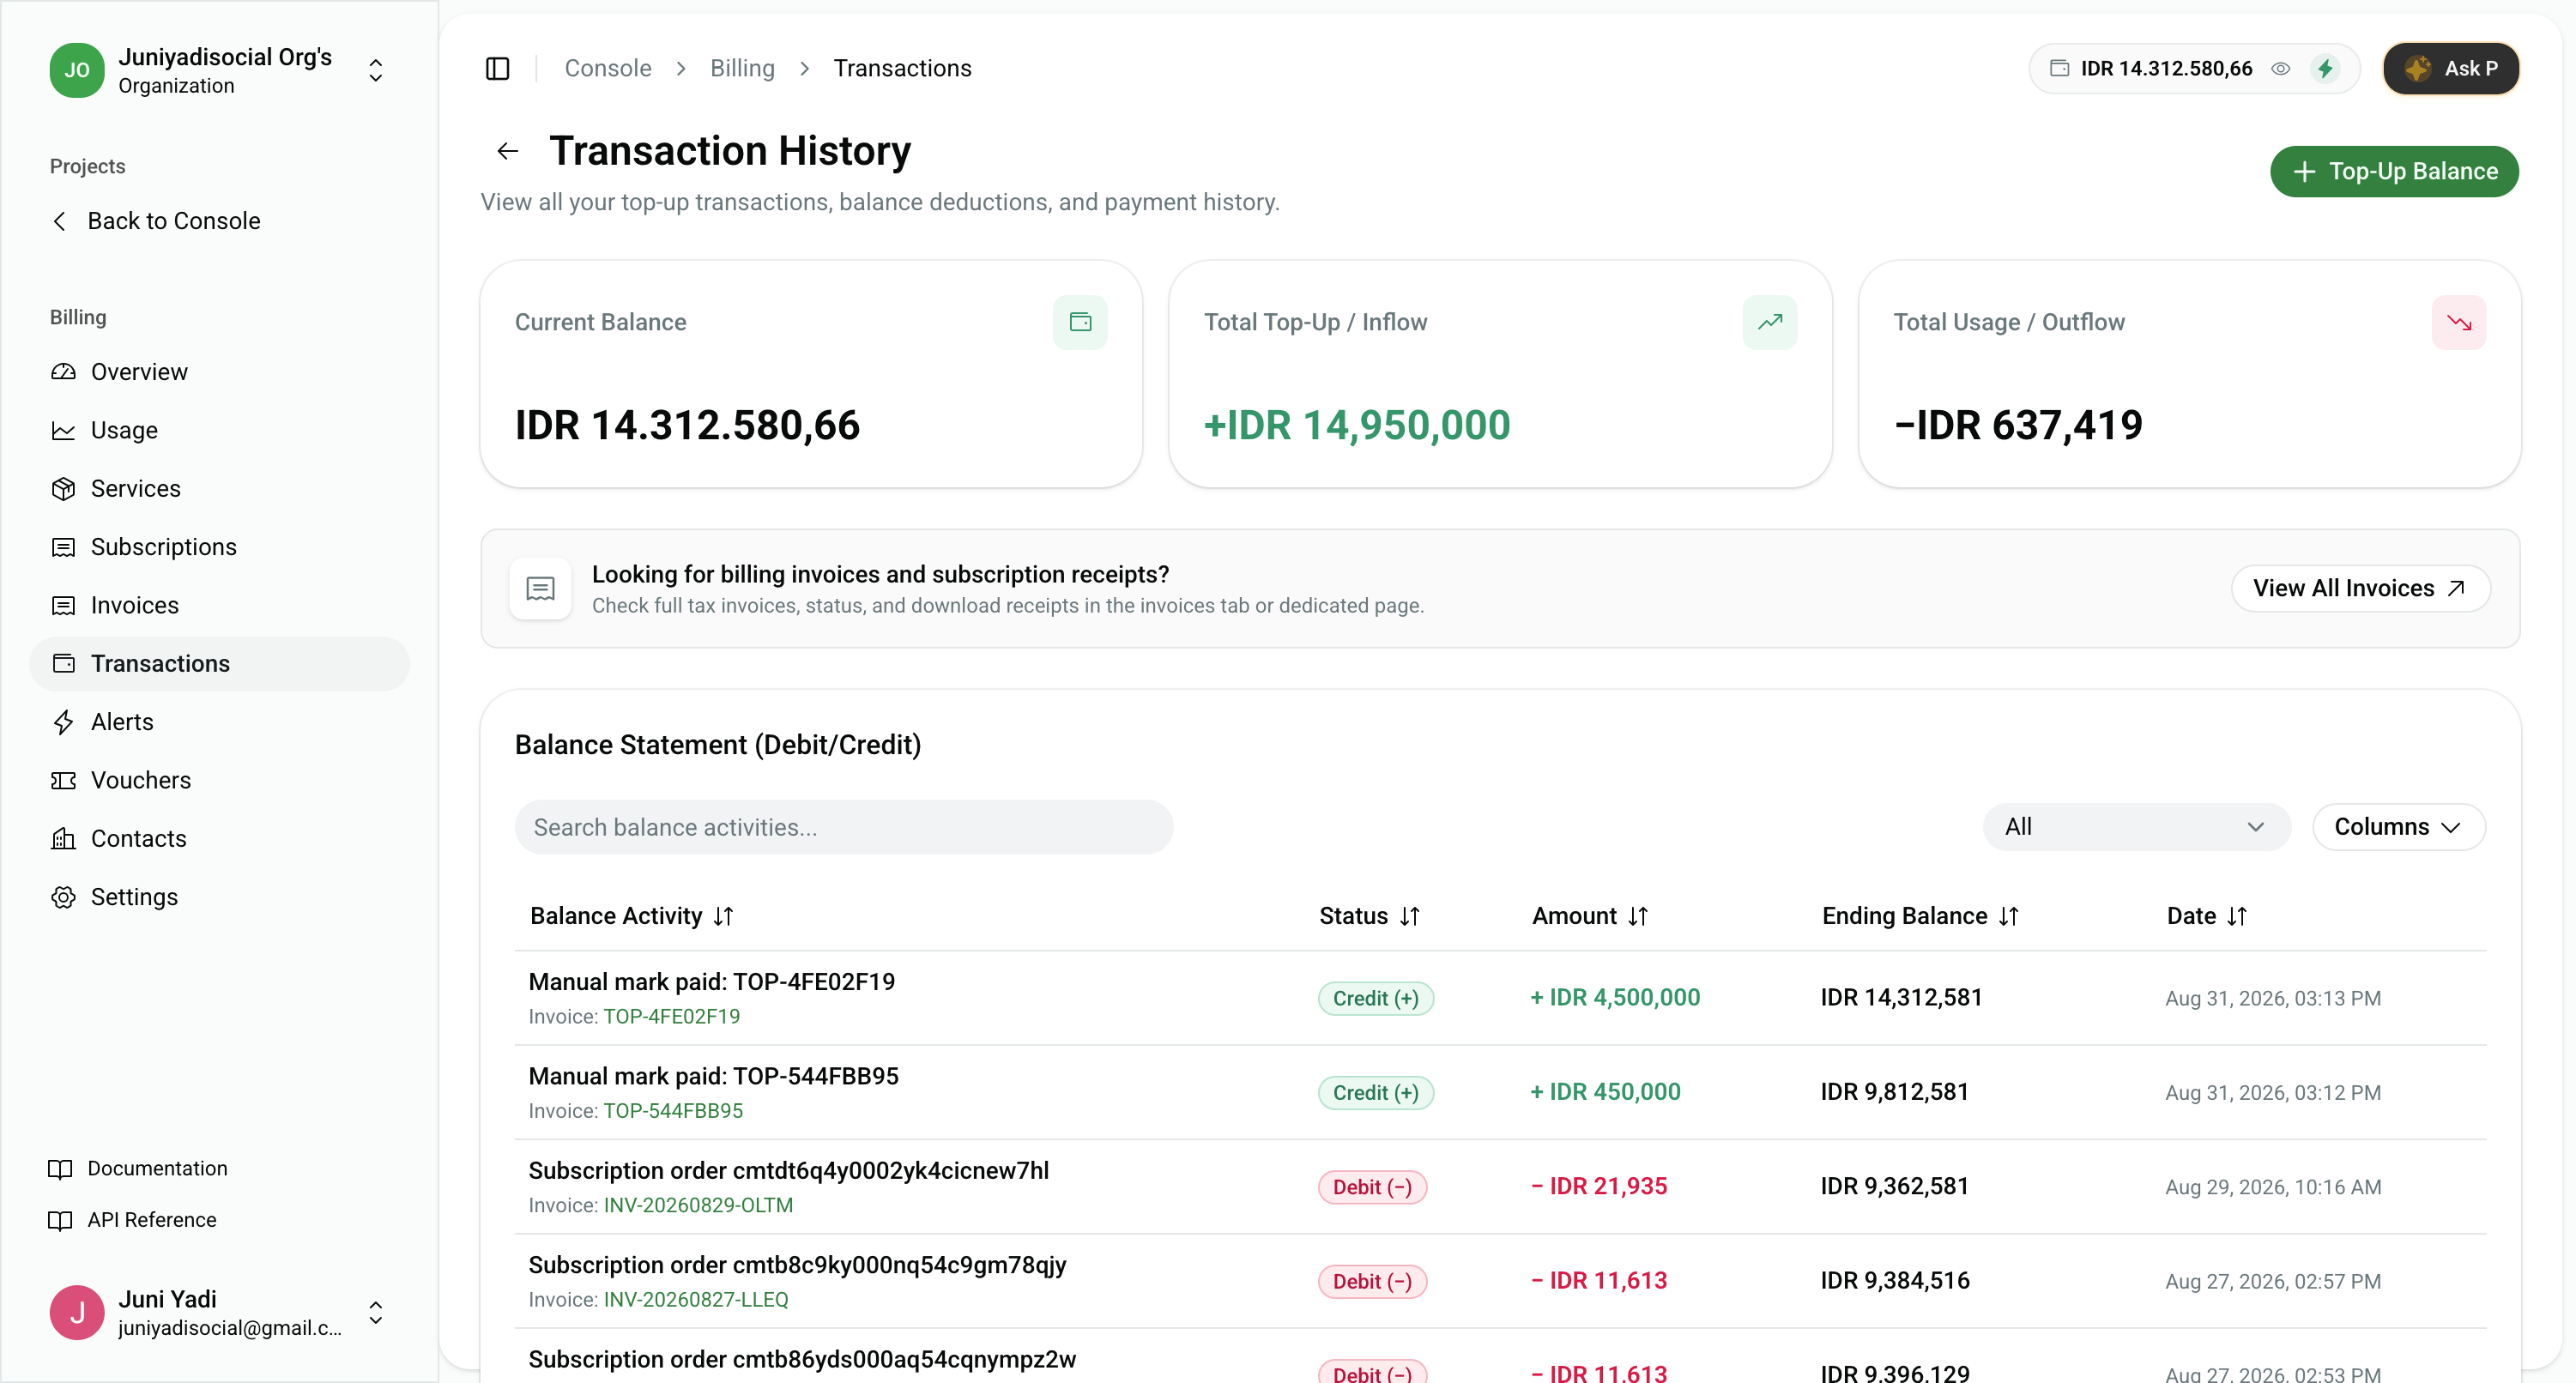The image size is (2576, 1383).
Task: Click the Top-Up Balance button
Action: point(2394,172)
